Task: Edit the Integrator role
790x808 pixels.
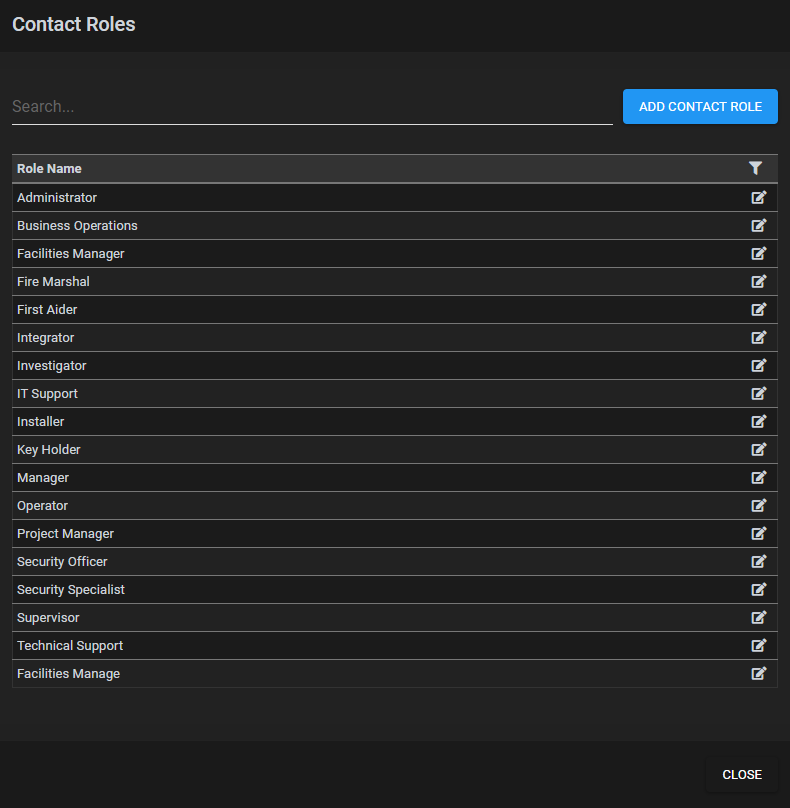Action: pos(759,338)
